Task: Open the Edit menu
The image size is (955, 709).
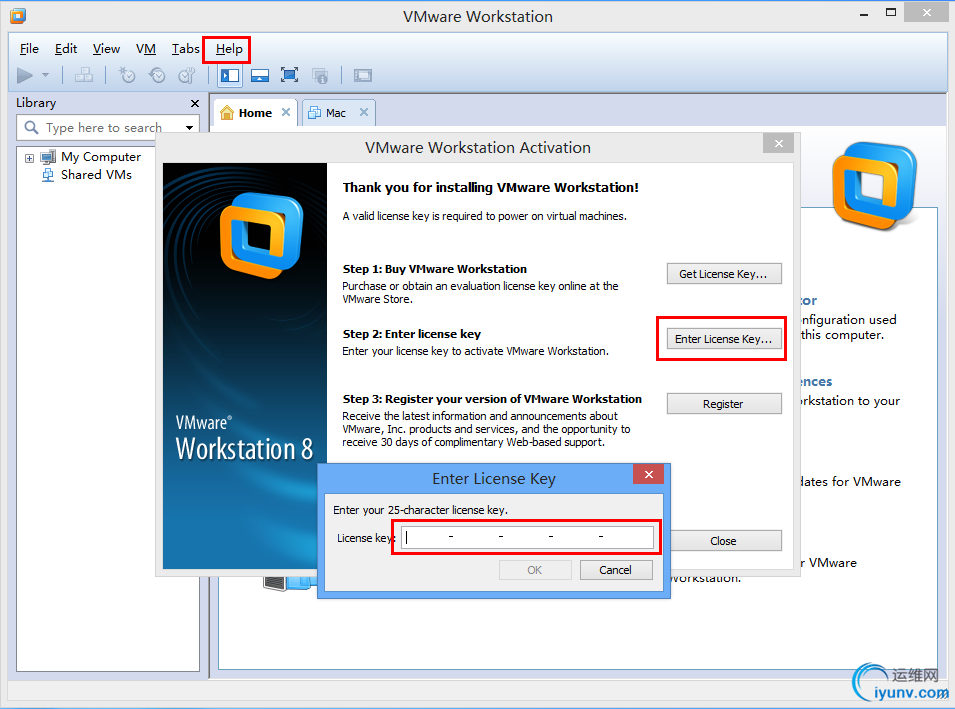Action: pos(66,49)
